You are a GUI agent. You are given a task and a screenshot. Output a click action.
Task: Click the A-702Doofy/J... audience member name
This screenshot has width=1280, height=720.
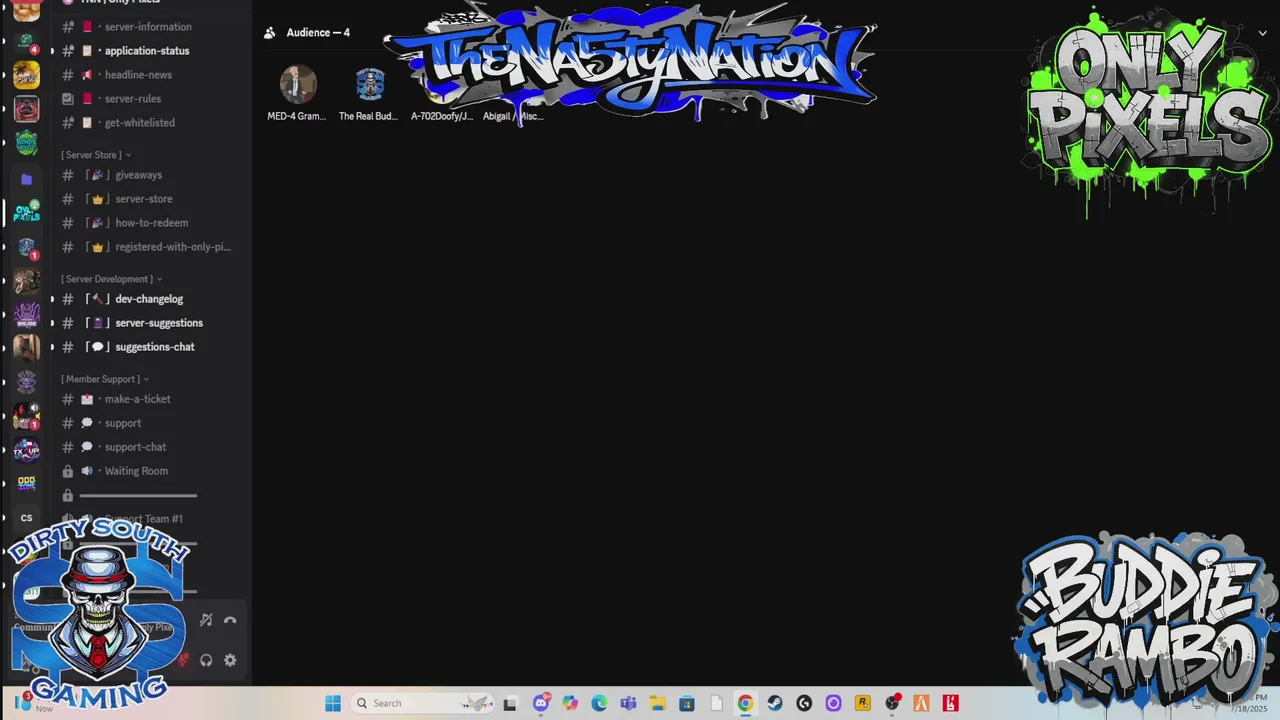[442, 116]
